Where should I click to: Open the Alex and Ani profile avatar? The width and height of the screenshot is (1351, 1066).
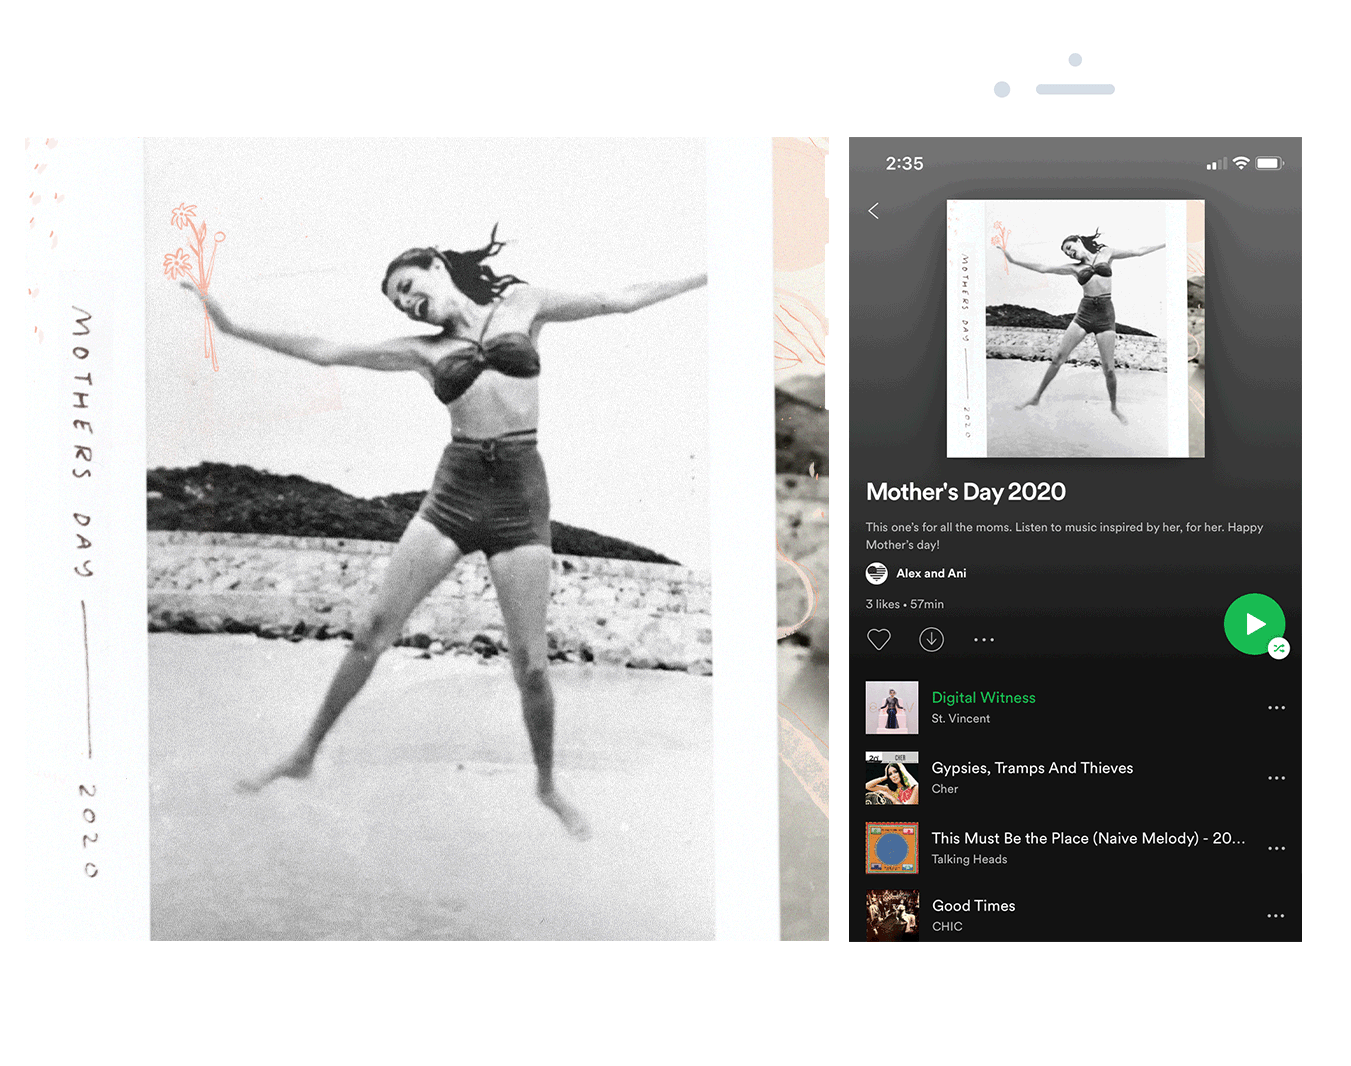point(876,573)
